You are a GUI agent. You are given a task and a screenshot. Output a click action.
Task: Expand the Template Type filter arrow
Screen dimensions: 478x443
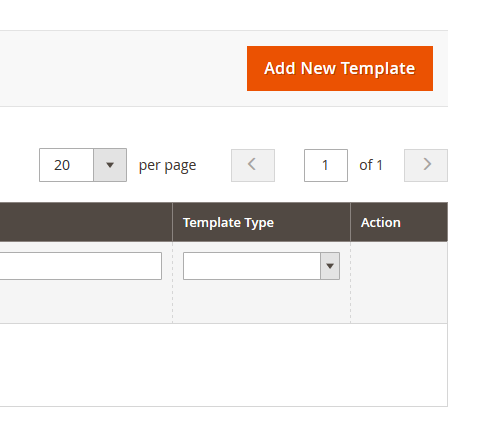coord(330,266)
